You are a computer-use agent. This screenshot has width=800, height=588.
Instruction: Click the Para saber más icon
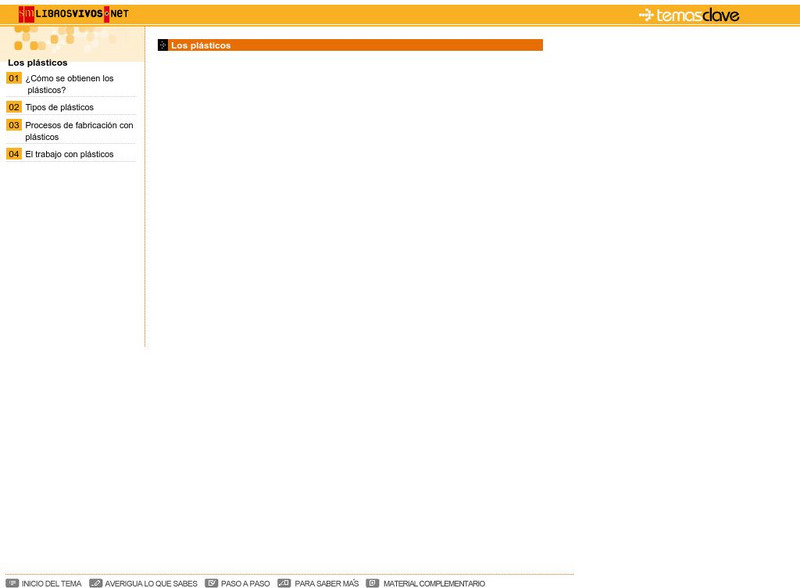pyautogui.click(x=284, y=583)
